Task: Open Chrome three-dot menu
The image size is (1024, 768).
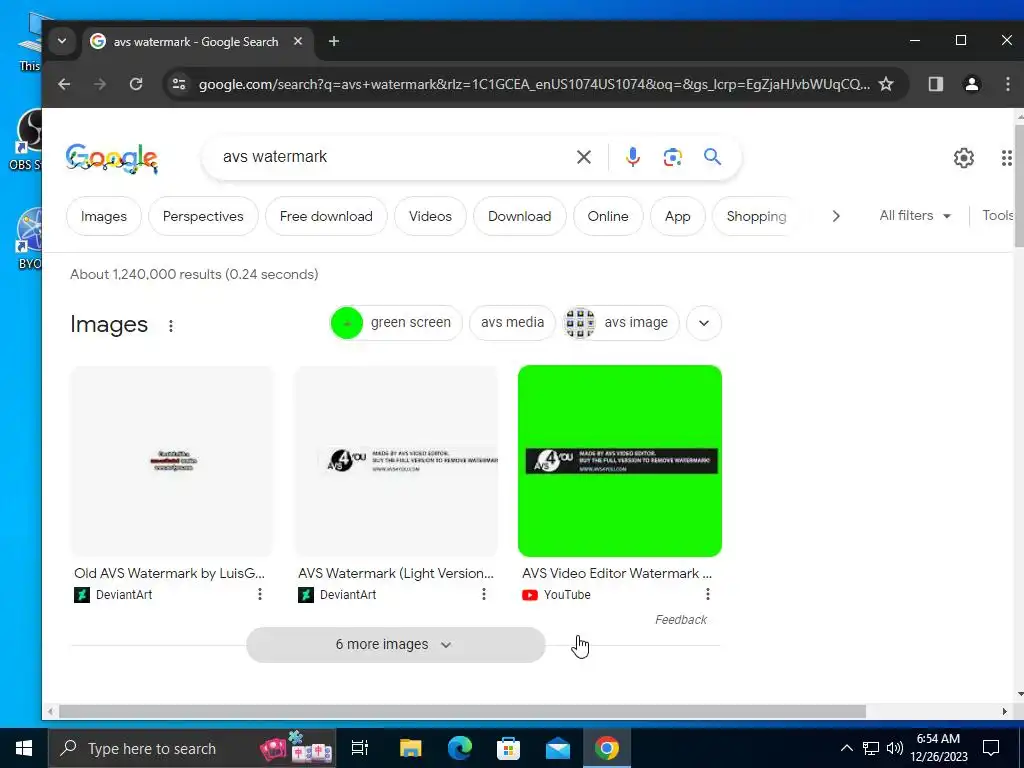Action: [x=1008, y=84]
